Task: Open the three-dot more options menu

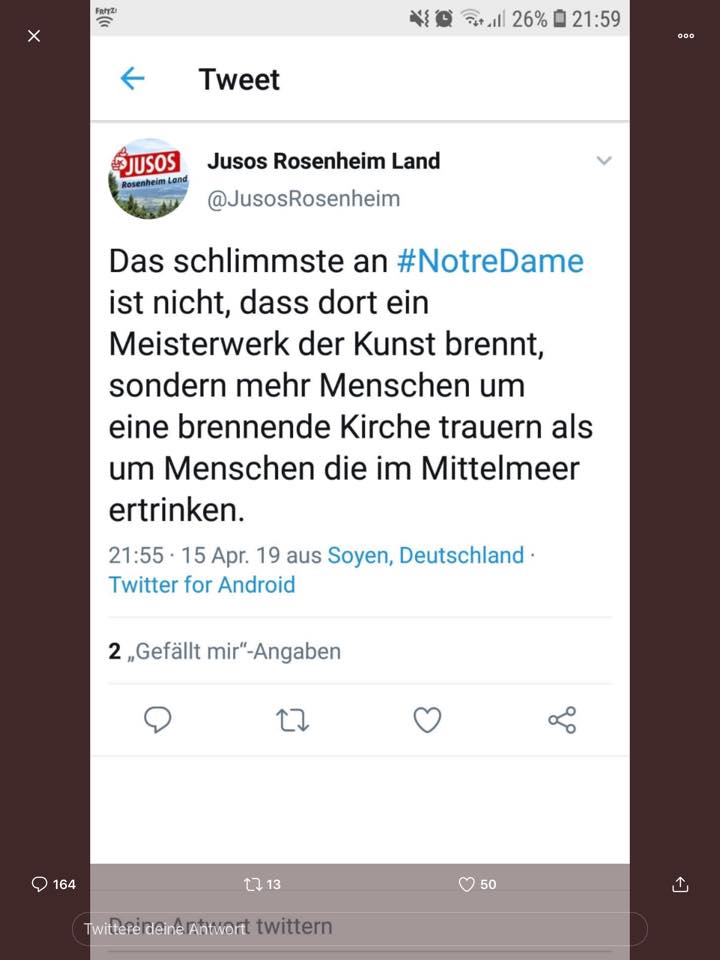Action: click(686, 36)
